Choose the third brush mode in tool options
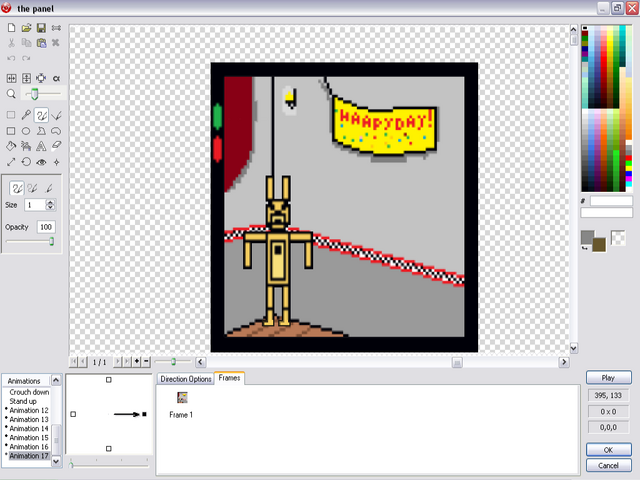 (49, 188)
